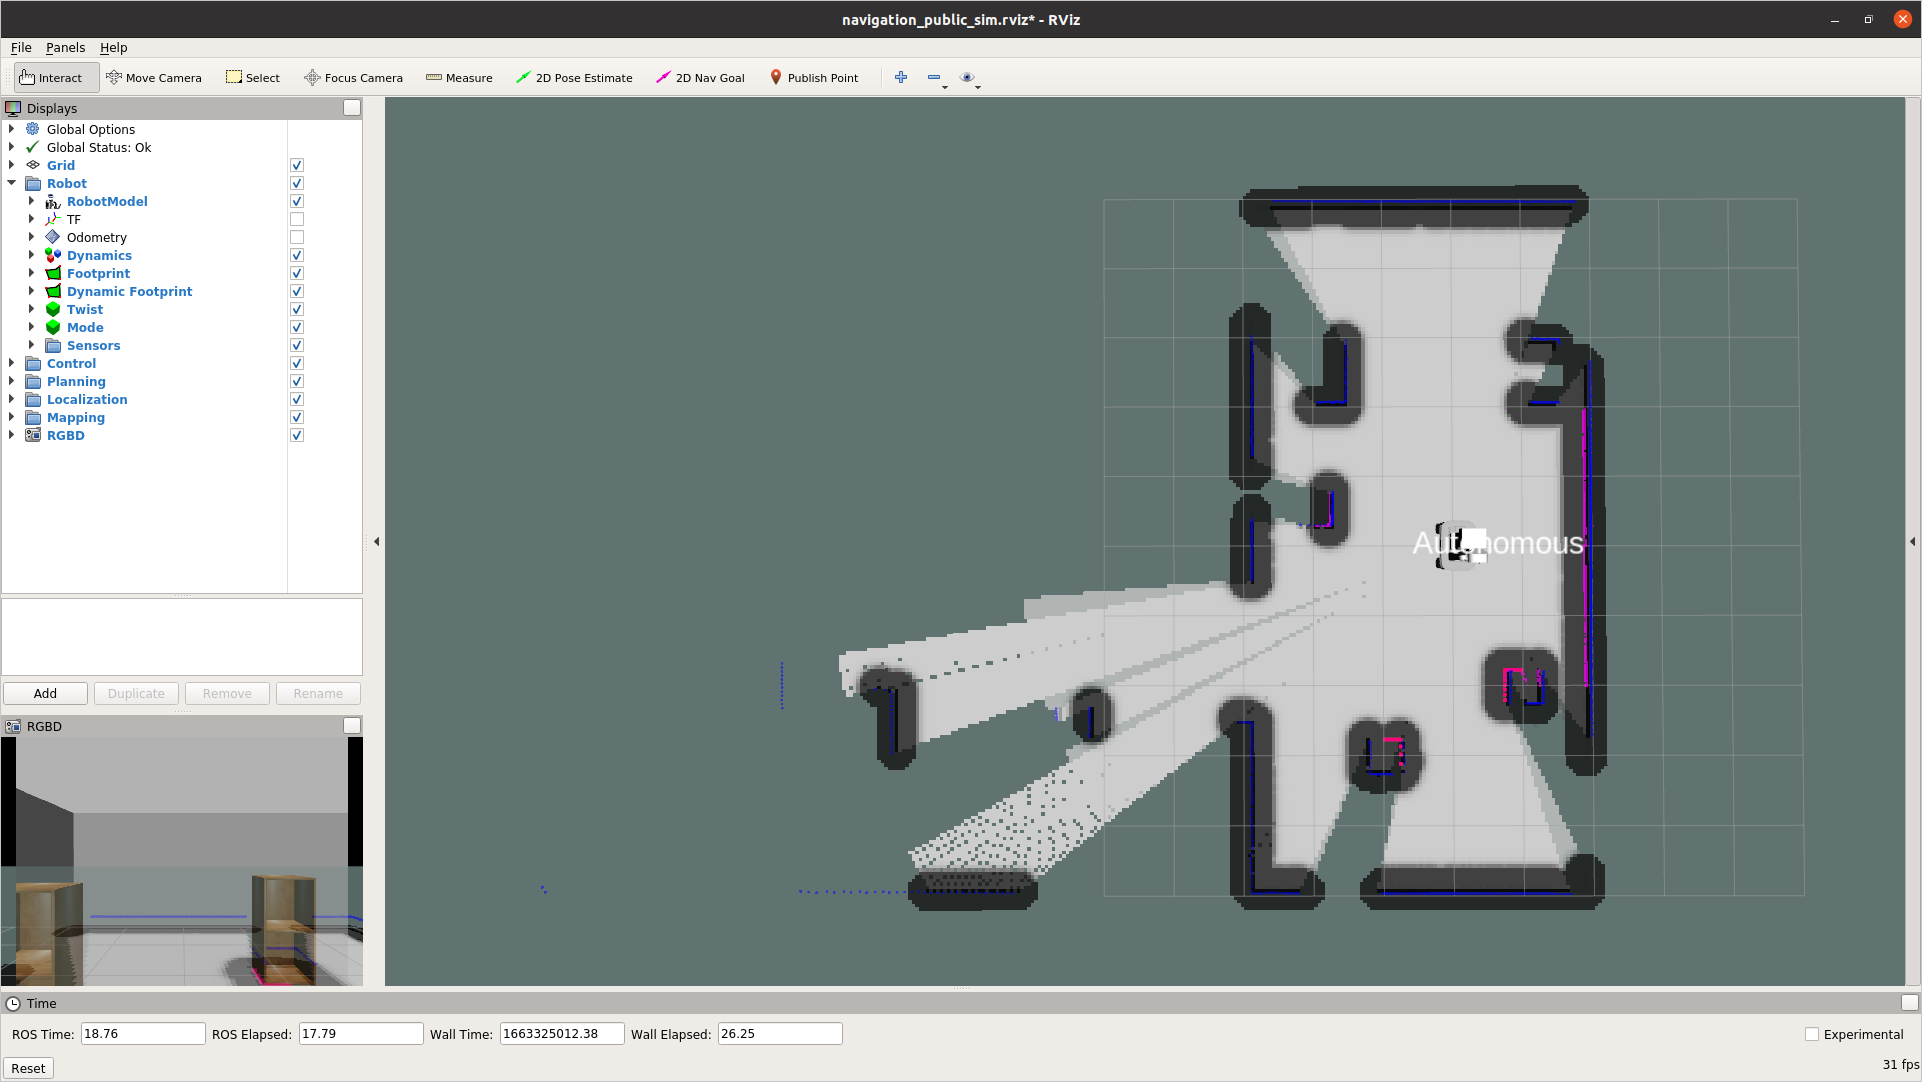Click the Rename button
Screen dimensions: 1922x1082
click(x=318, y=693)
